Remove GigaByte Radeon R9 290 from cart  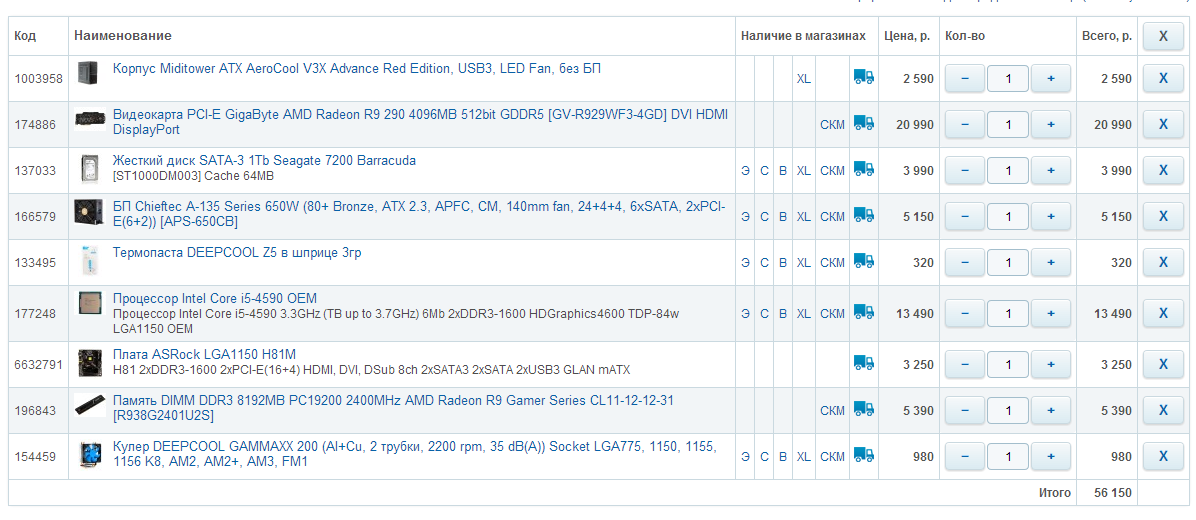pyautogui.click(x=1163, y=124)
